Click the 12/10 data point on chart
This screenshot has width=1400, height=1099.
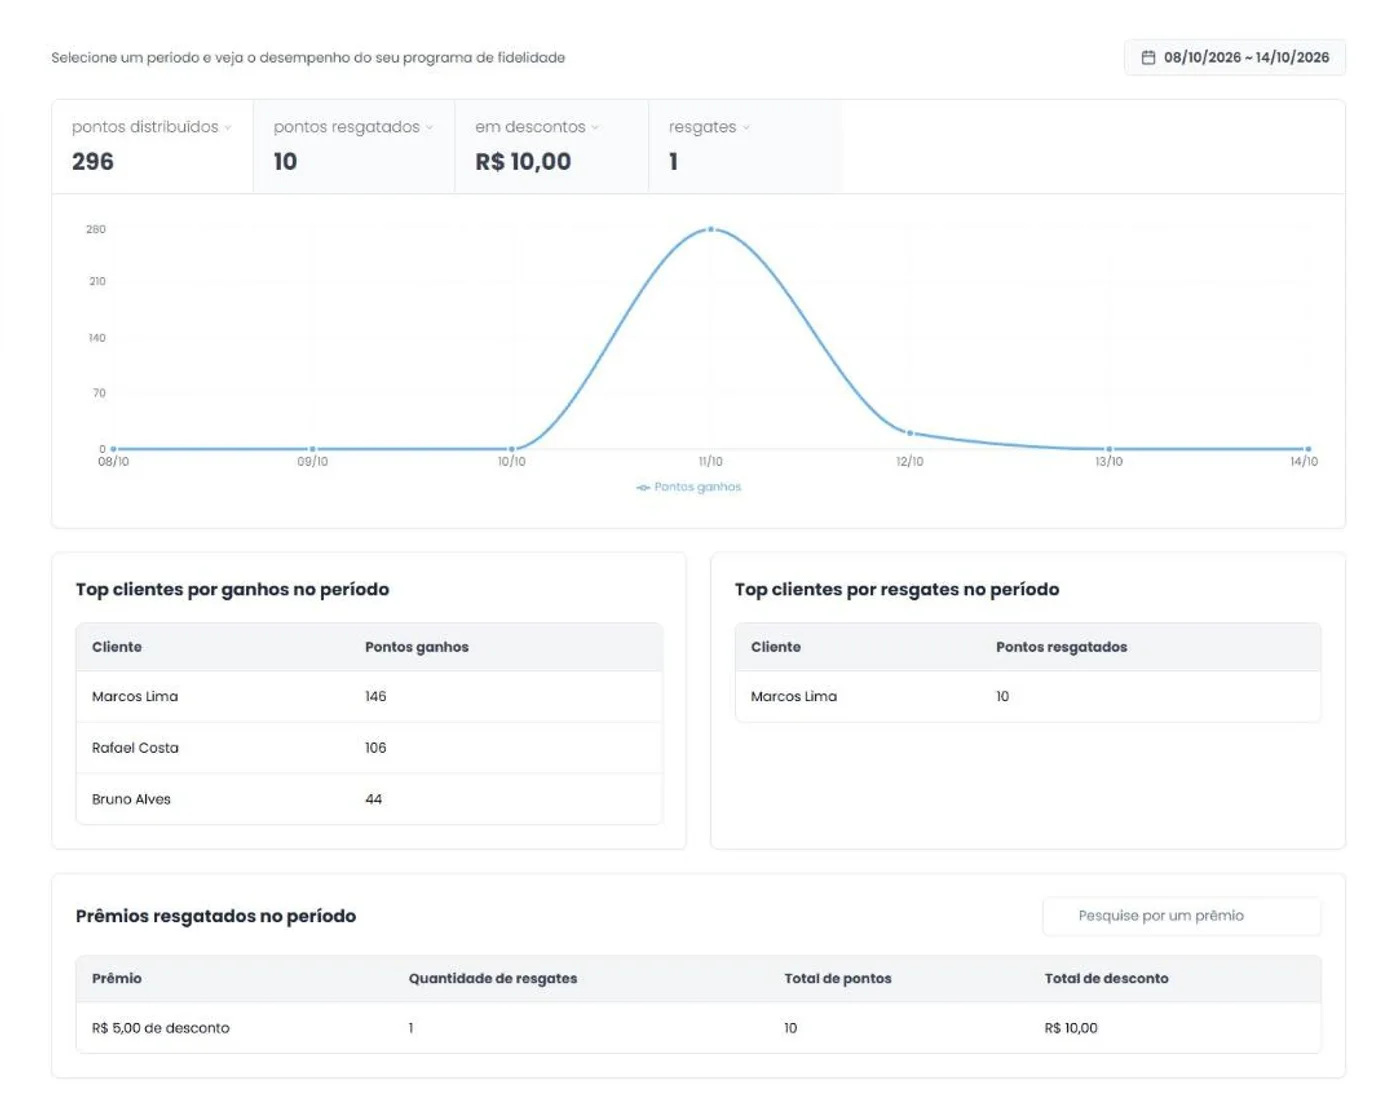coord(910,433)
